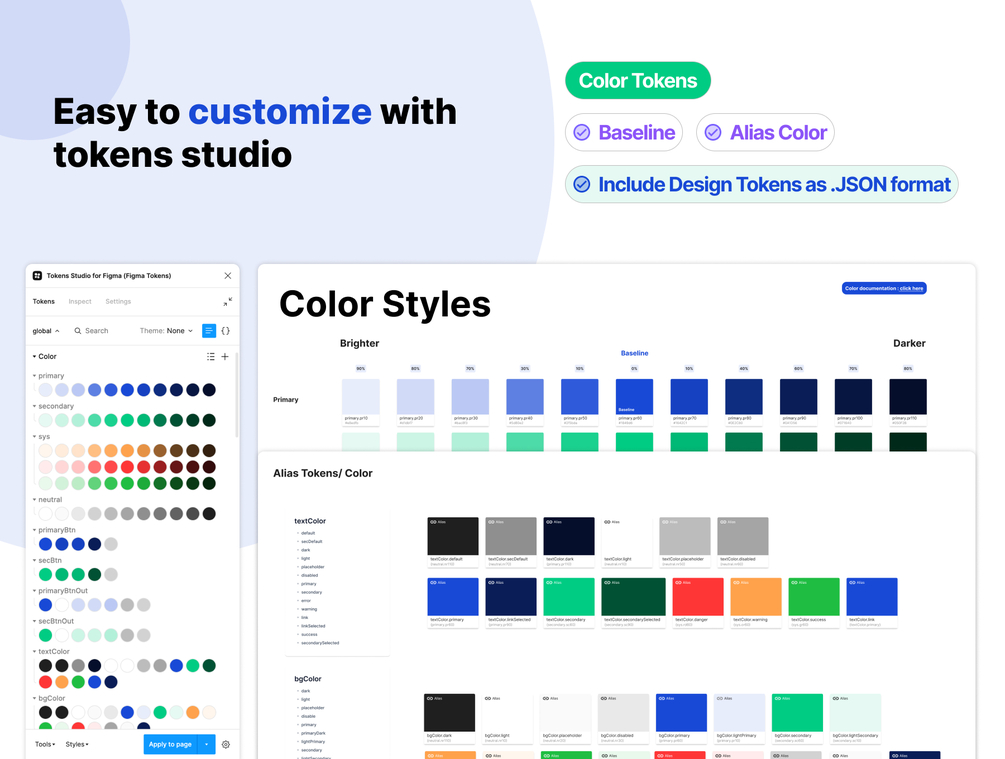This screenshot has width=1005, height=759.
Task: Switch to the Inspect tab
Action: (80, 301)
